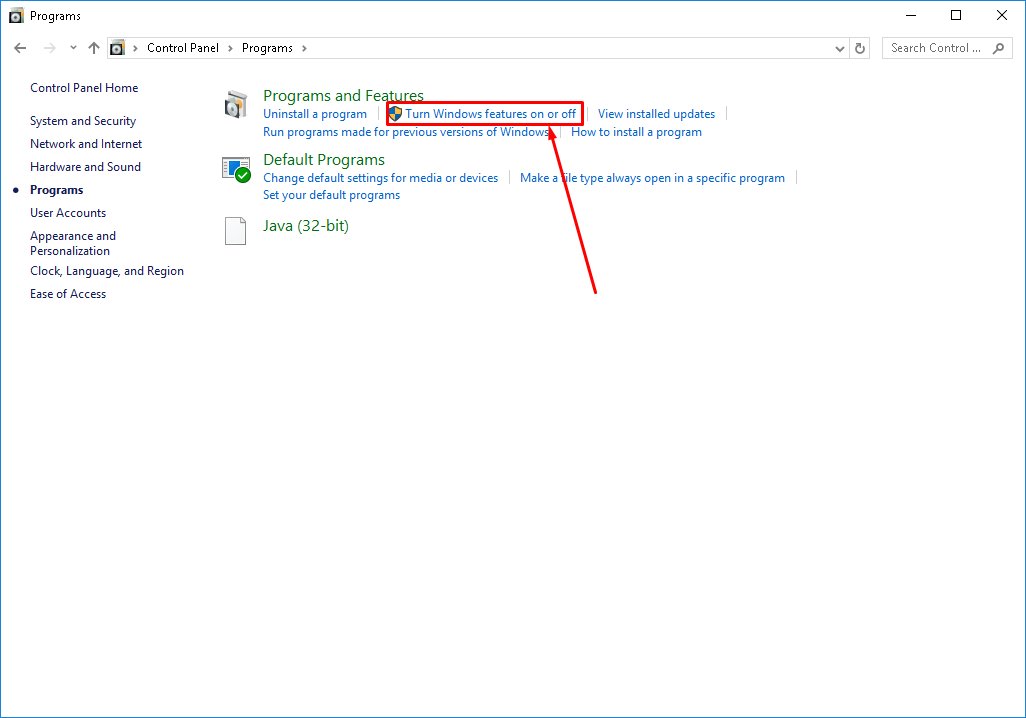Click the shield icon beside Windows features
The height and width of the screenshot is (718, 1026).
point(395,114)
